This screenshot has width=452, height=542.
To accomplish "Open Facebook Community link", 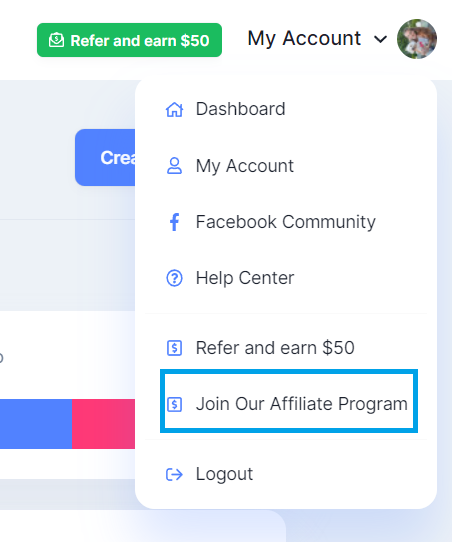I will [286, 222].
